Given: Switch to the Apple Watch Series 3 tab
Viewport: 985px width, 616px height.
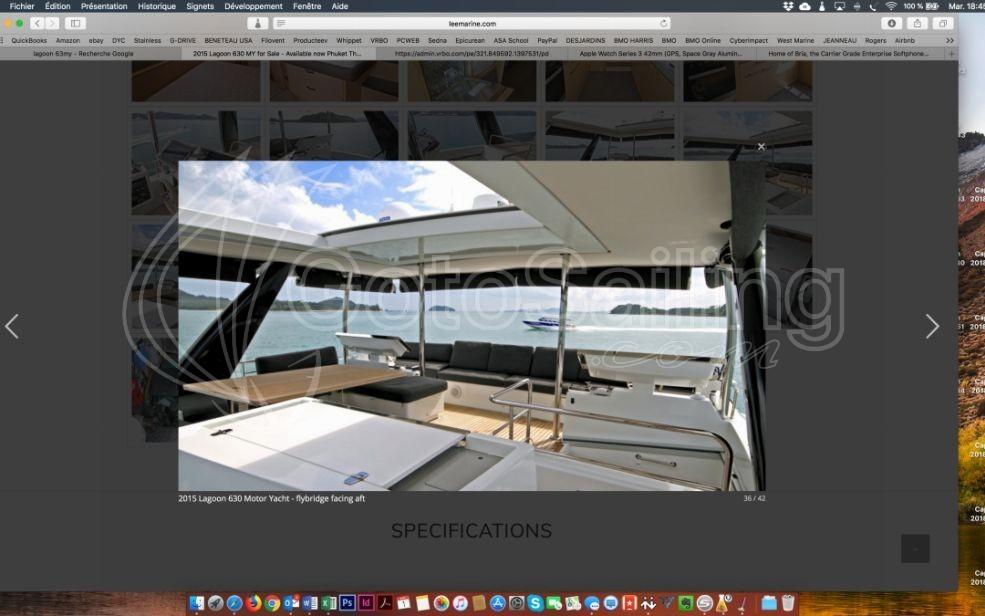Looking at the screenshot, I should pos(660,53).
